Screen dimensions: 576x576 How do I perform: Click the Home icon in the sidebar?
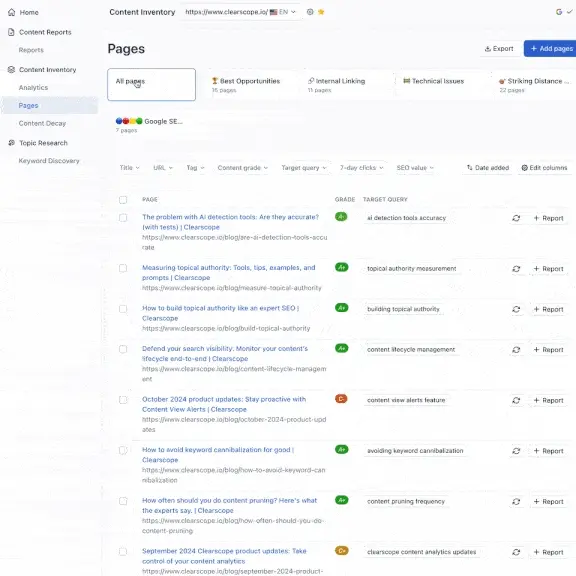(11, 12)
